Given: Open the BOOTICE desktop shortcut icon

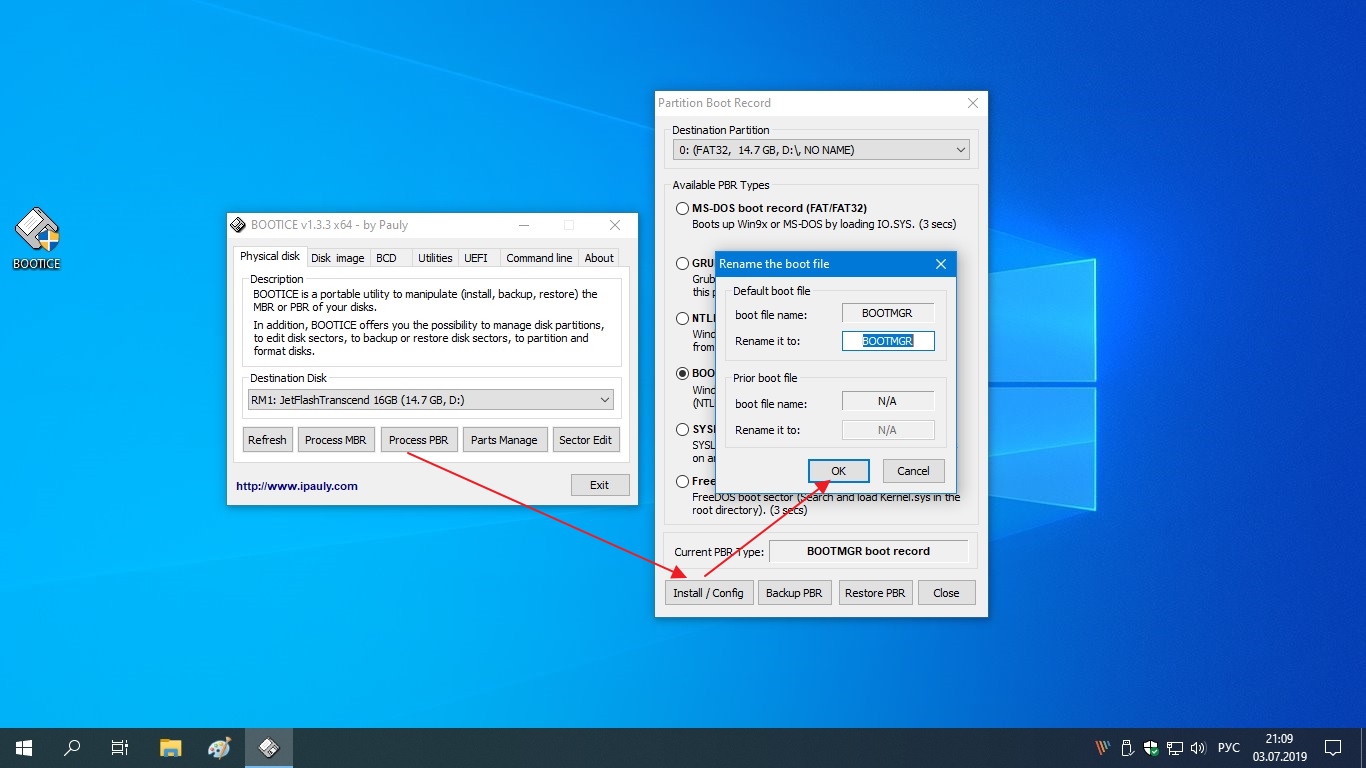Looking at the screenshot, I should point(37,239).
